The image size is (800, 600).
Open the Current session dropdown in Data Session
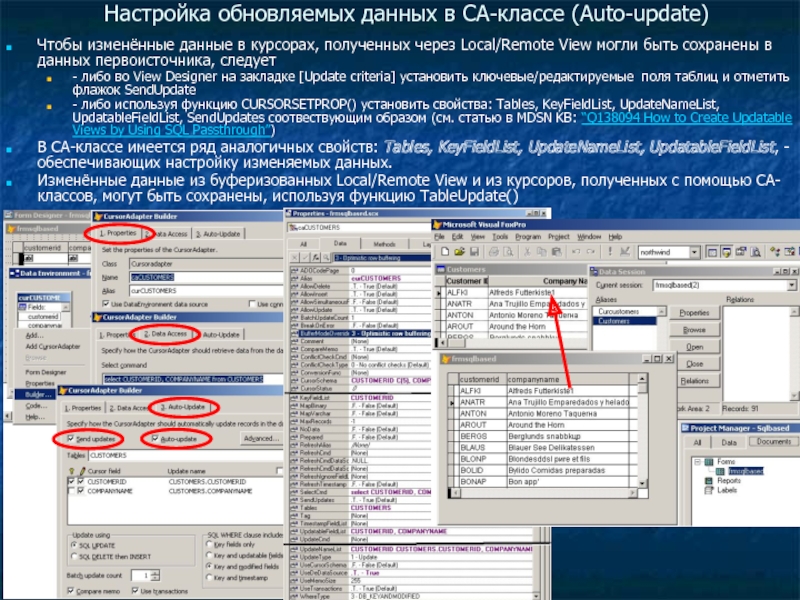click(790, 285)
